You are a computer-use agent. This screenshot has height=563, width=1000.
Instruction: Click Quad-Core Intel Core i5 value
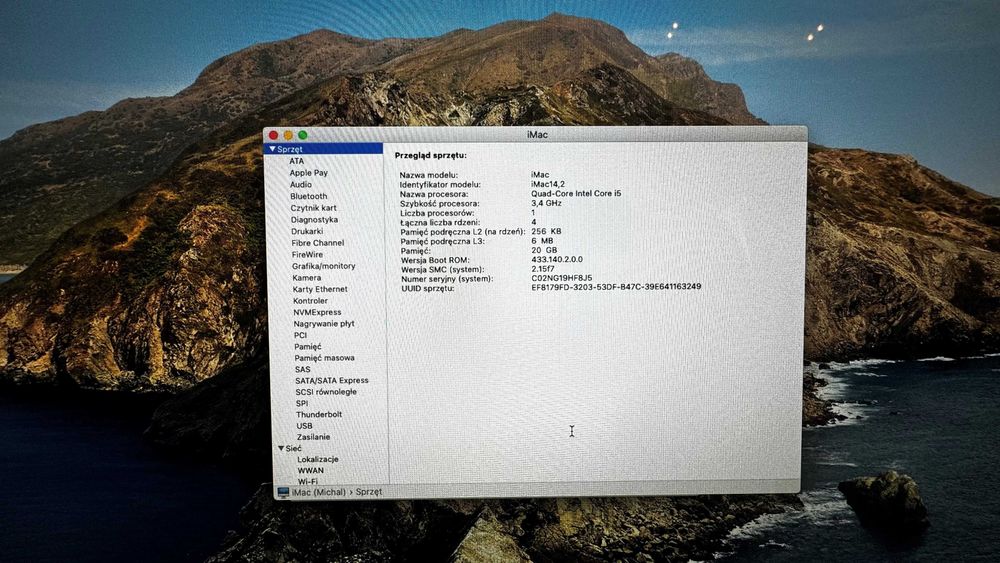(x=576, y=193)
